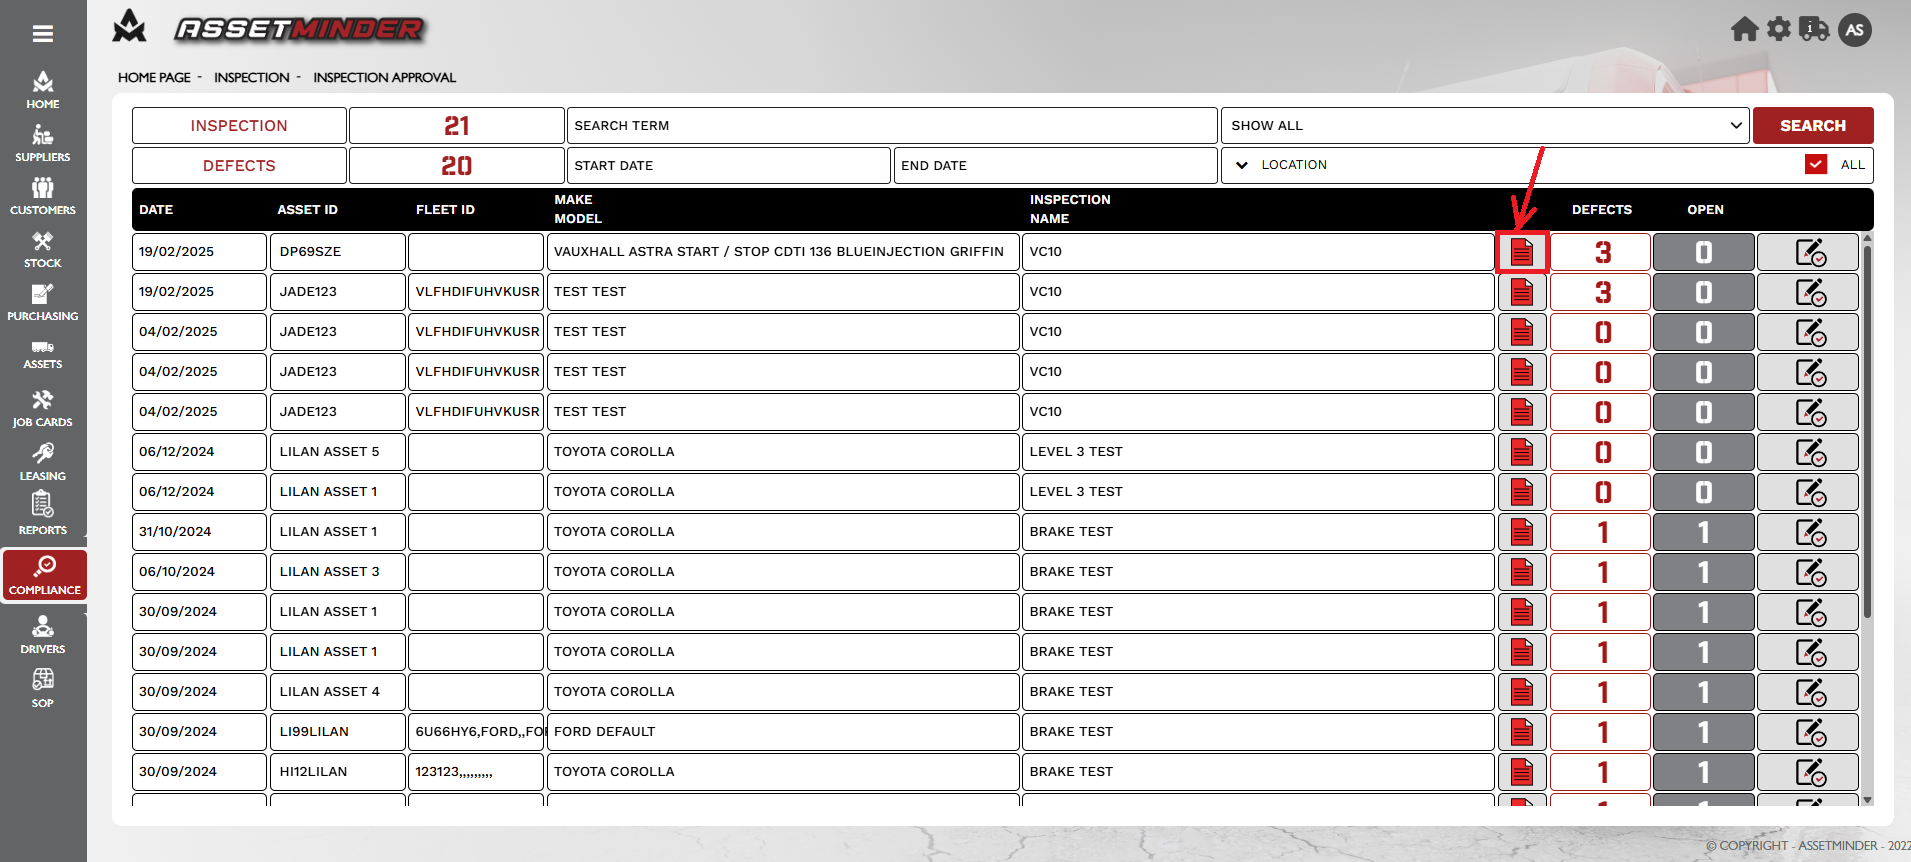Open document icon for LILAN ASSET 5 row
Viewport: 1911px width, 862px height.
(1522, 452)
